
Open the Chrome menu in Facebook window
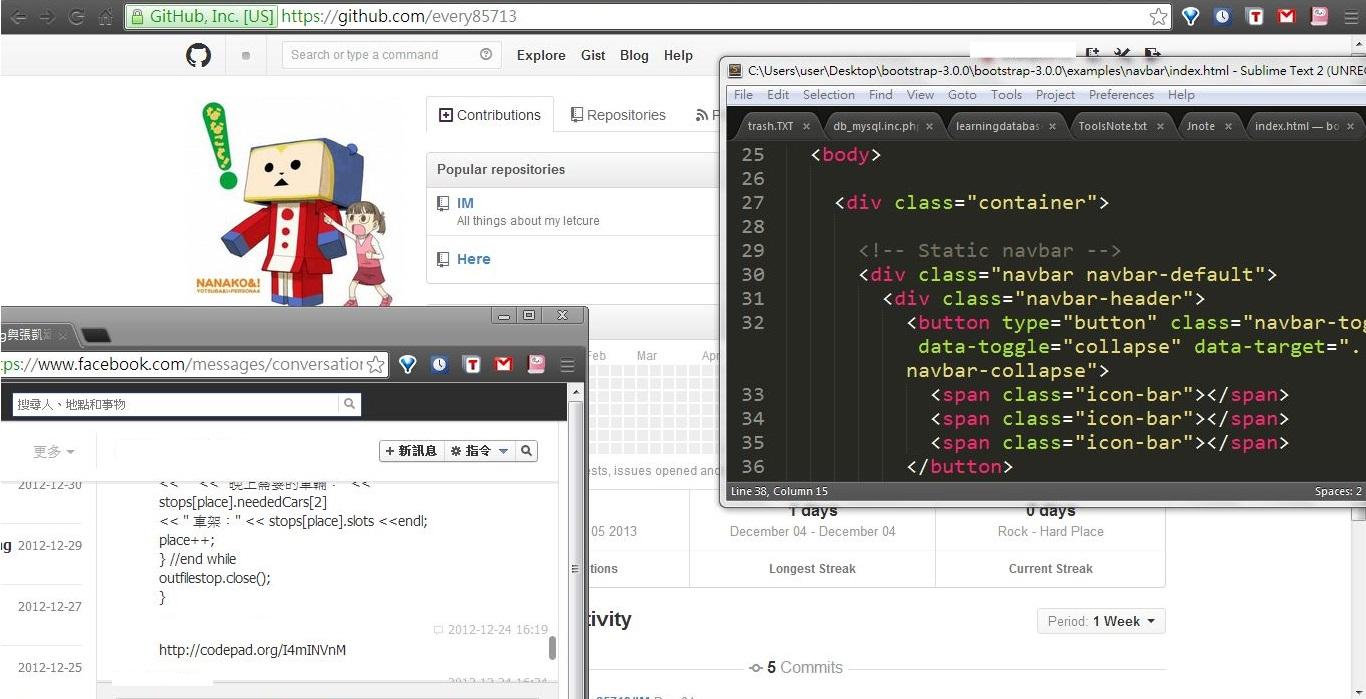568,364
